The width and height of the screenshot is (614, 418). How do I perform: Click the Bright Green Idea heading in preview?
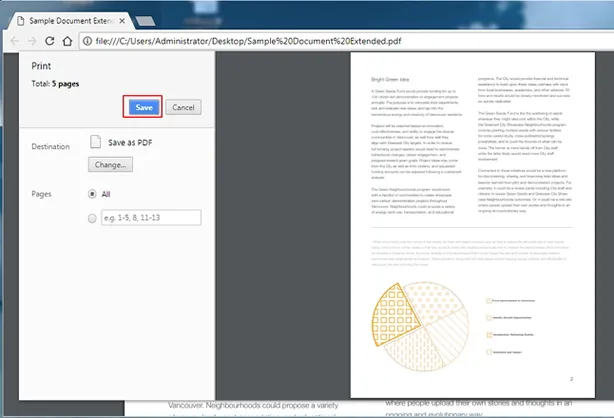(390, 80)
